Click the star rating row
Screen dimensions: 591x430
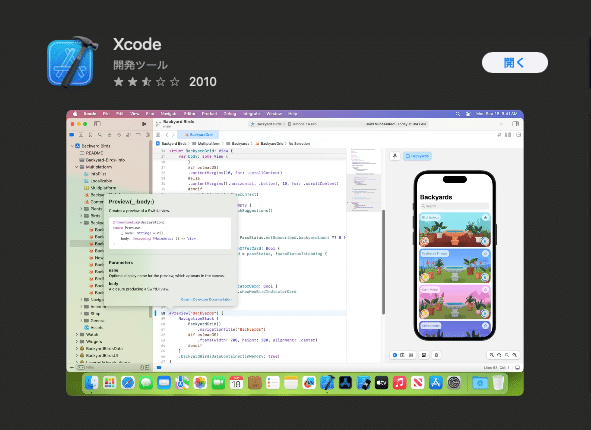tap(147, 82)
